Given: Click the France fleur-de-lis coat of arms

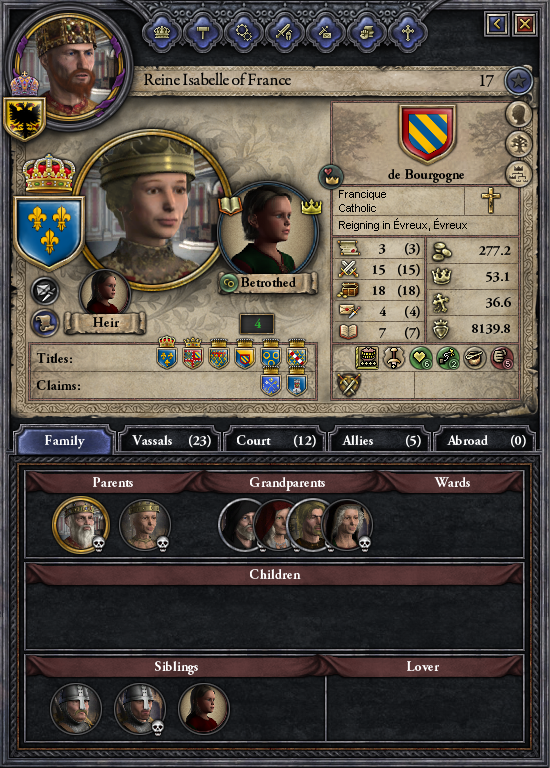Looking at the screenshot, I should (49, 232).
